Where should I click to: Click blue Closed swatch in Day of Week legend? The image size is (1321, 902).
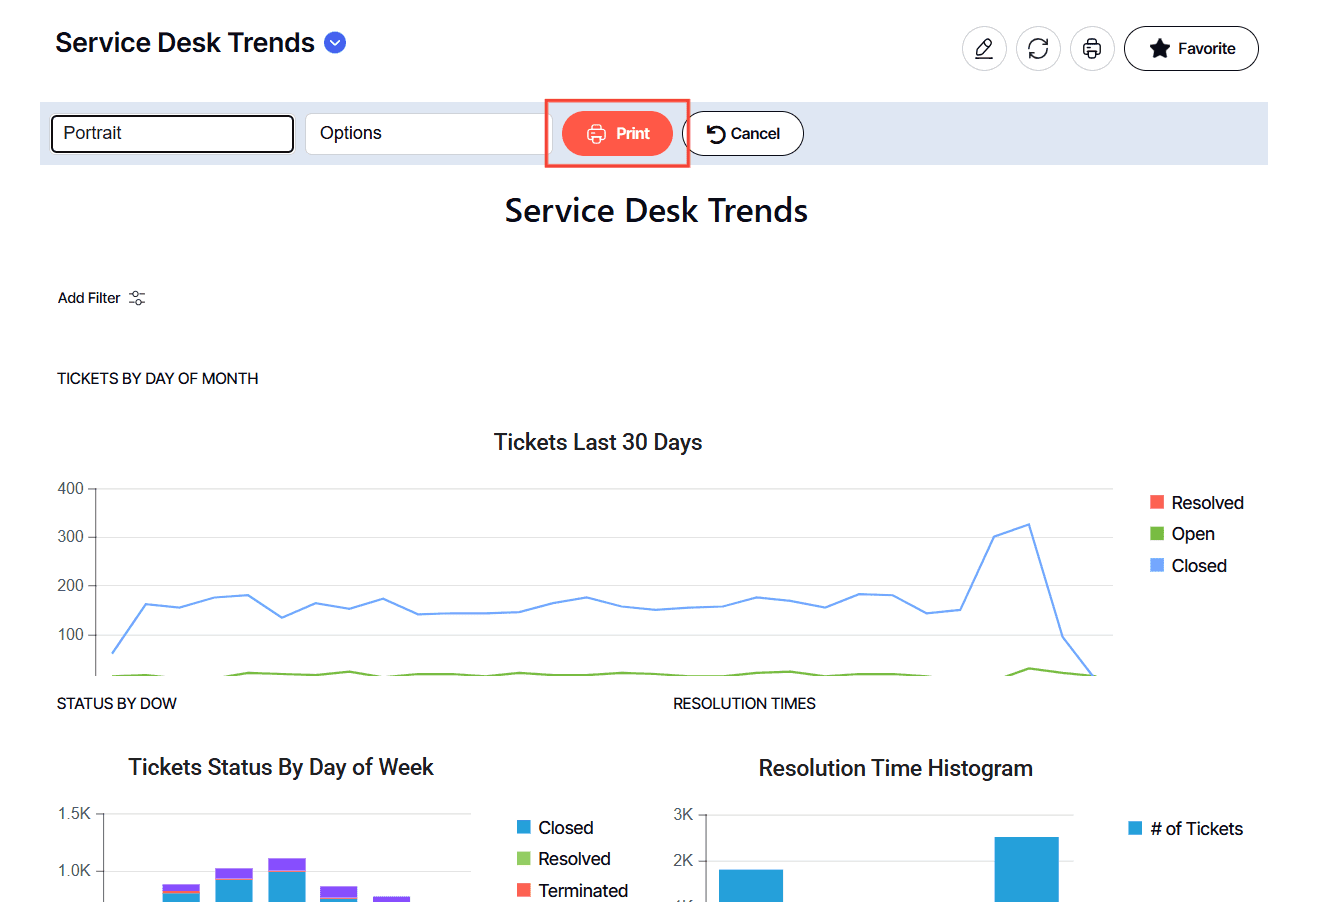[524, 827]
